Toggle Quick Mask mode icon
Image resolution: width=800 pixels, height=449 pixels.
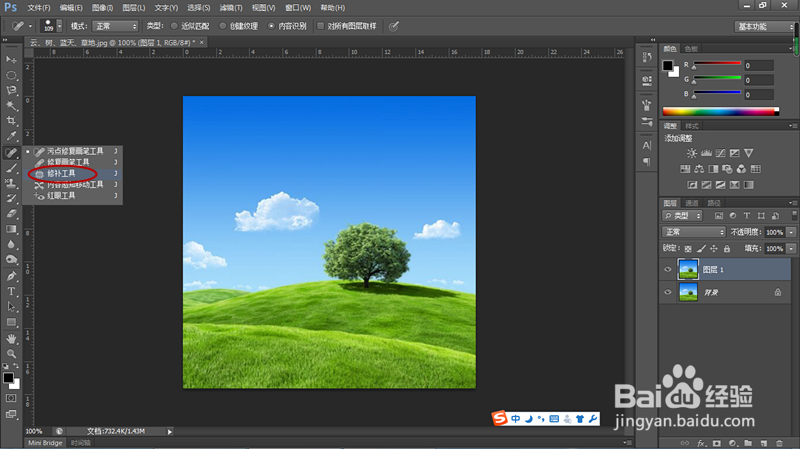click(11, 398)
